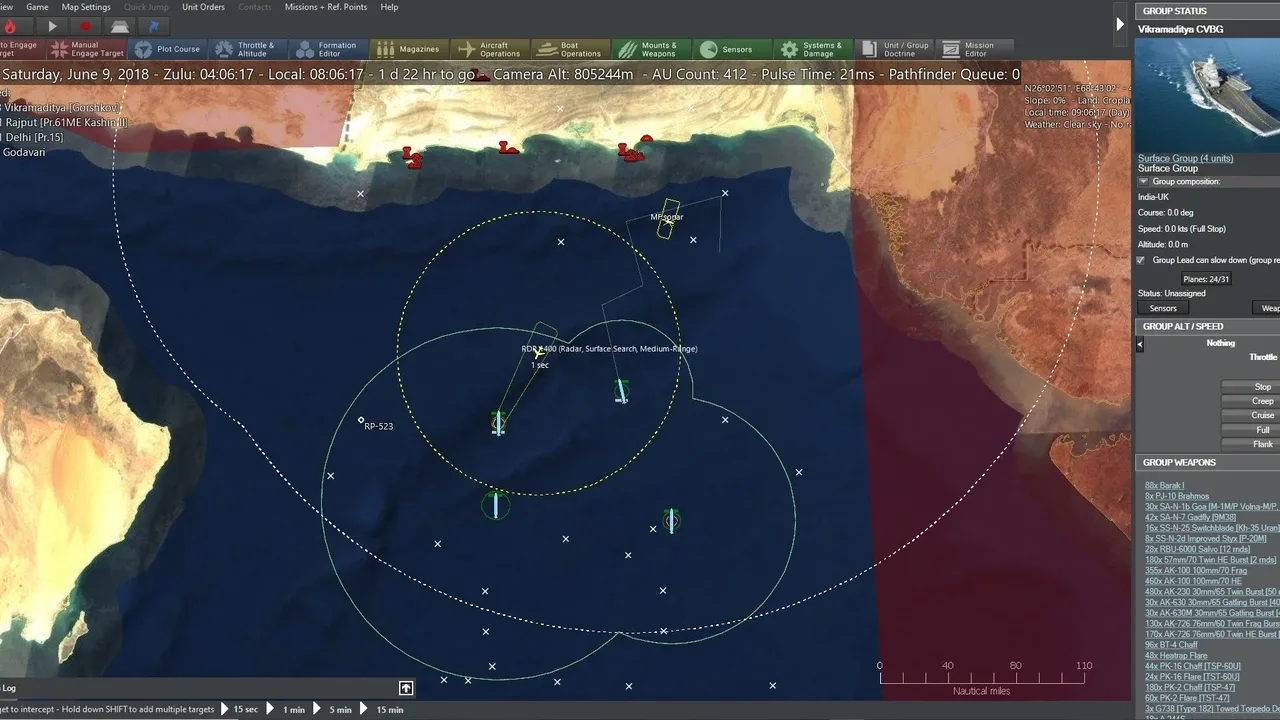Click the play button to start simulation
This screenshot has width=1280, height=720.
[x=52, y=27]
